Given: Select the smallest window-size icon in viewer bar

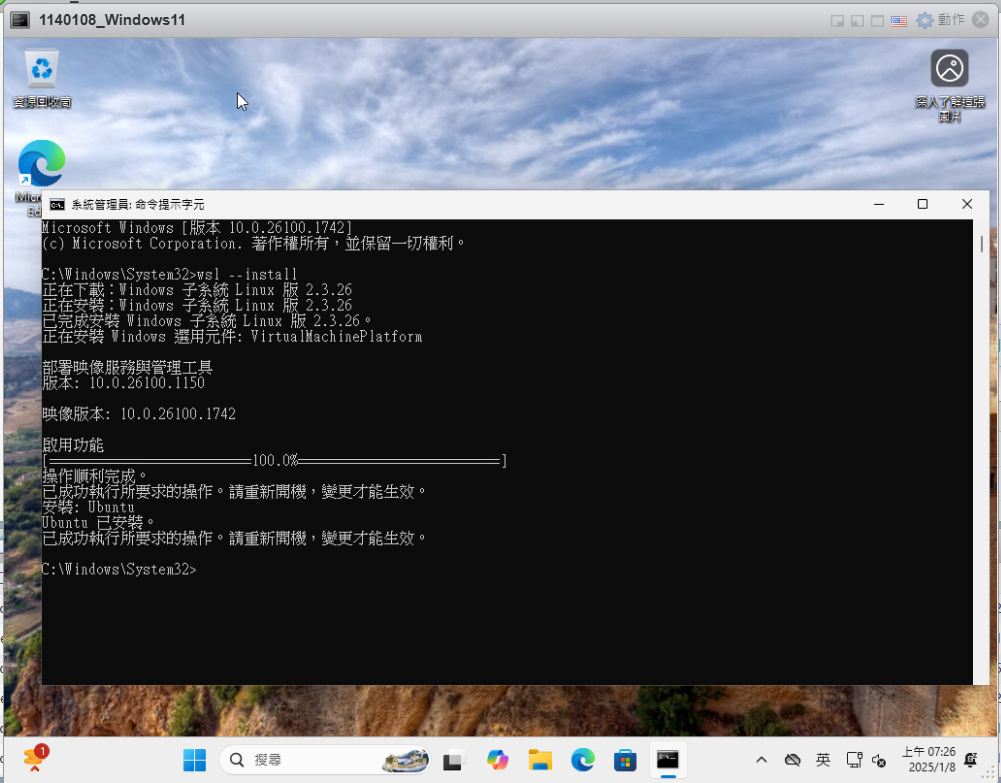Looking at the screenshot, I should (x=837, y=21).
